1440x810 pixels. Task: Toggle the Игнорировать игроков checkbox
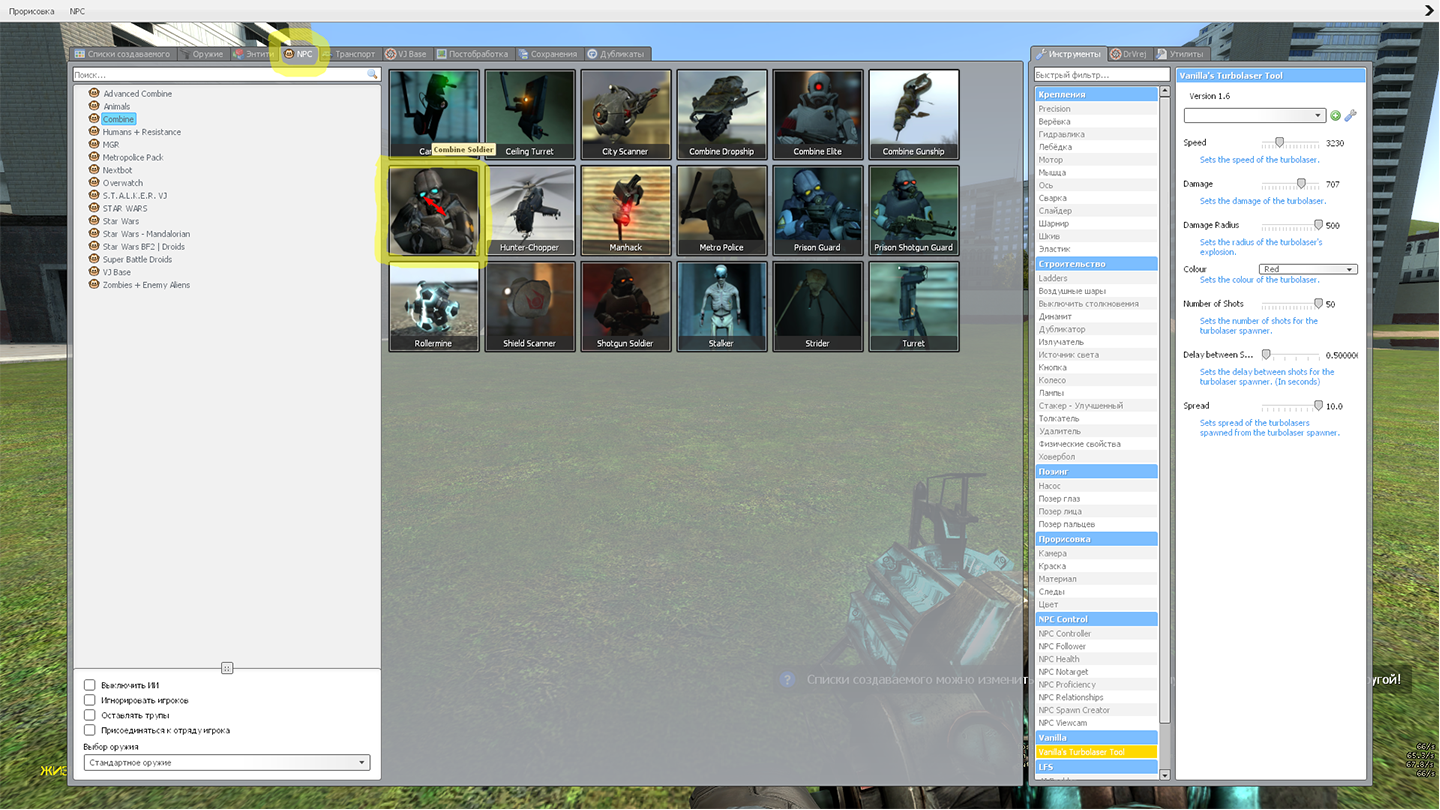(x=90, y=700)
